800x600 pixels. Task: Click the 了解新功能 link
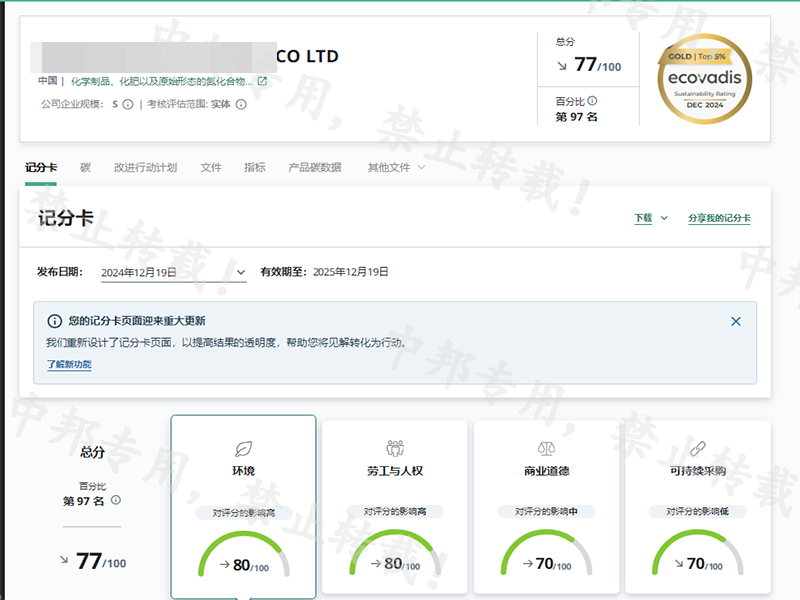69,364
